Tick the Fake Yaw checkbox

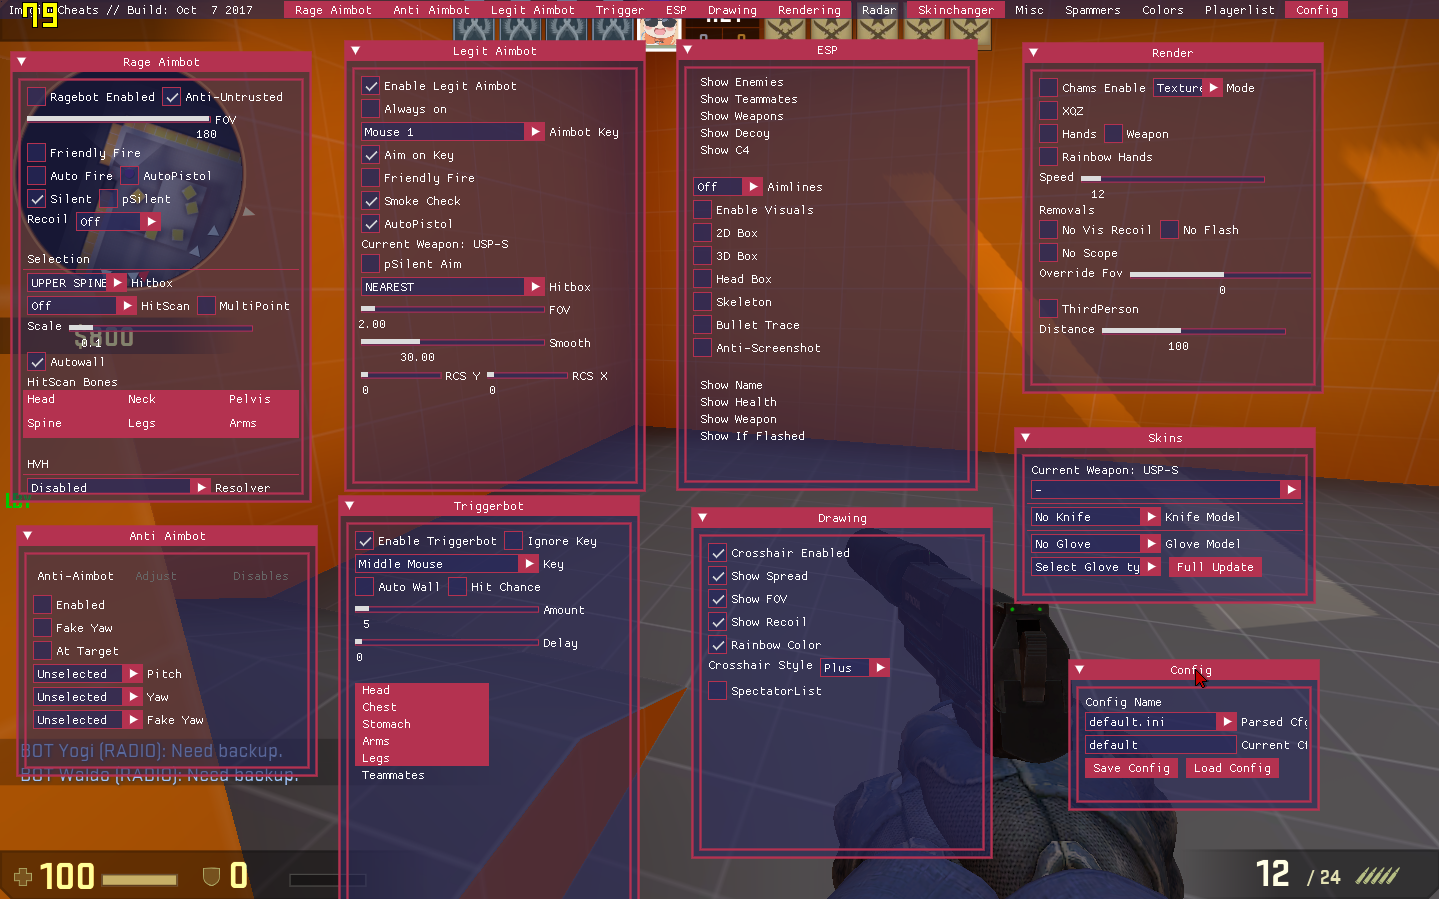point(42,627)
